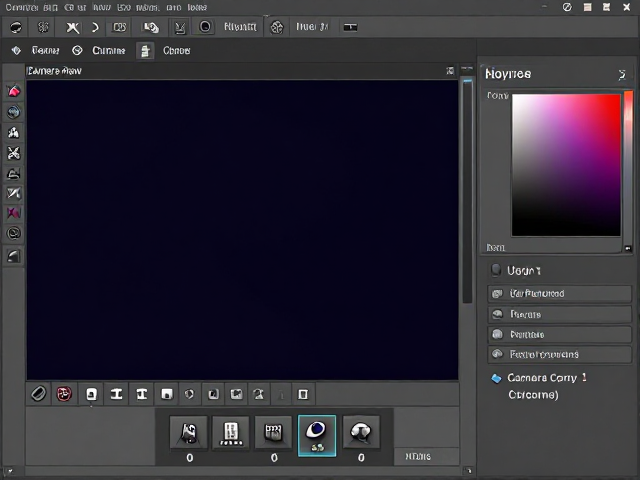The image size is (640, 480).
Task: Click the knot-shaped icon in the top toolbar
Action: click(43, 27)
